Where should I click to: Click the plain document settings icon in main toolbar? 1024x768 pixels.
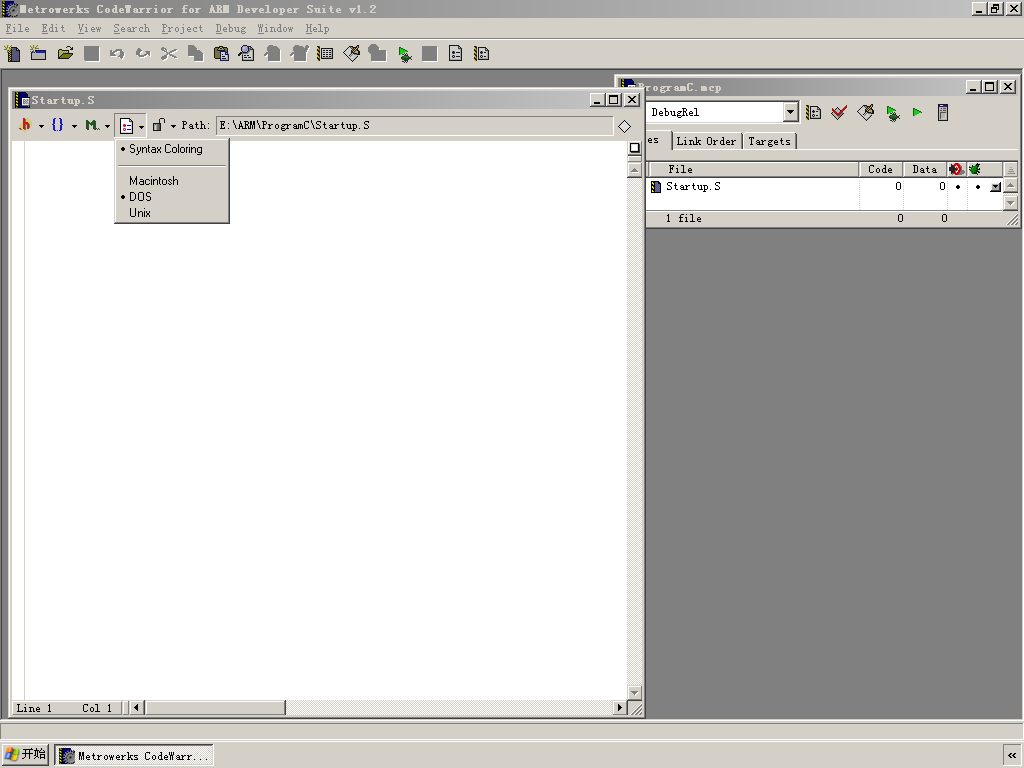456,54
